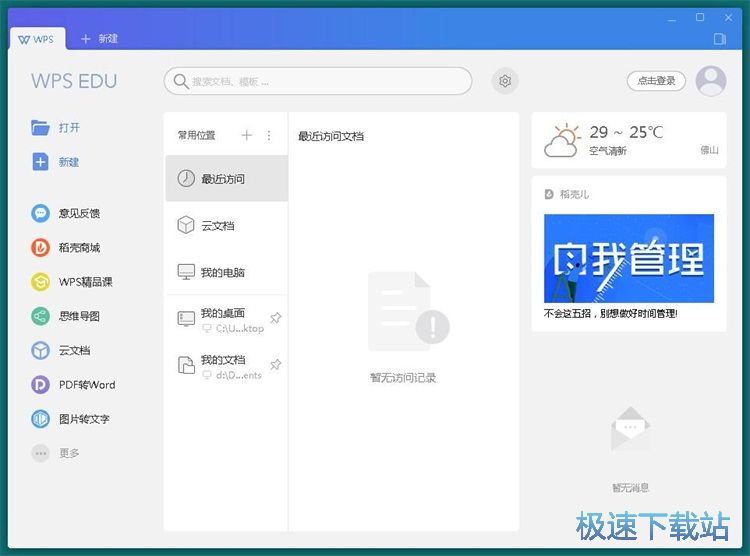This screenshot has width=750, height=556.
Task: Click the 佛山 city label
Action: click(x=709, y=150)
